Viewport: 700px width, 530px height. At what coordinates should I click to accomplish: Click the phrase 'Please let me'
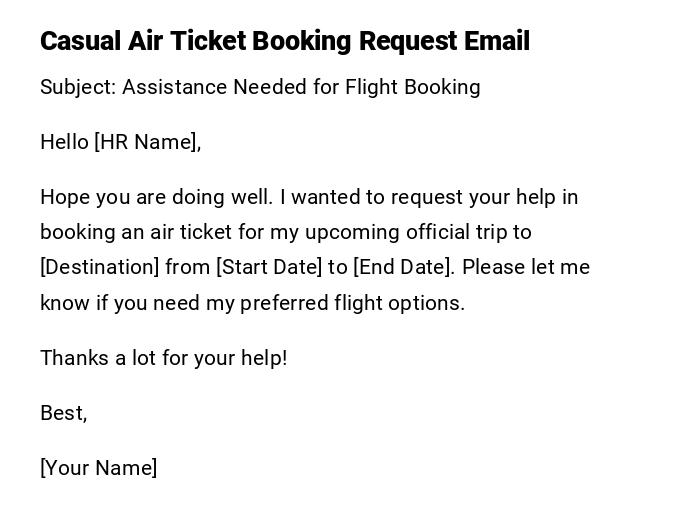[526, 267]
